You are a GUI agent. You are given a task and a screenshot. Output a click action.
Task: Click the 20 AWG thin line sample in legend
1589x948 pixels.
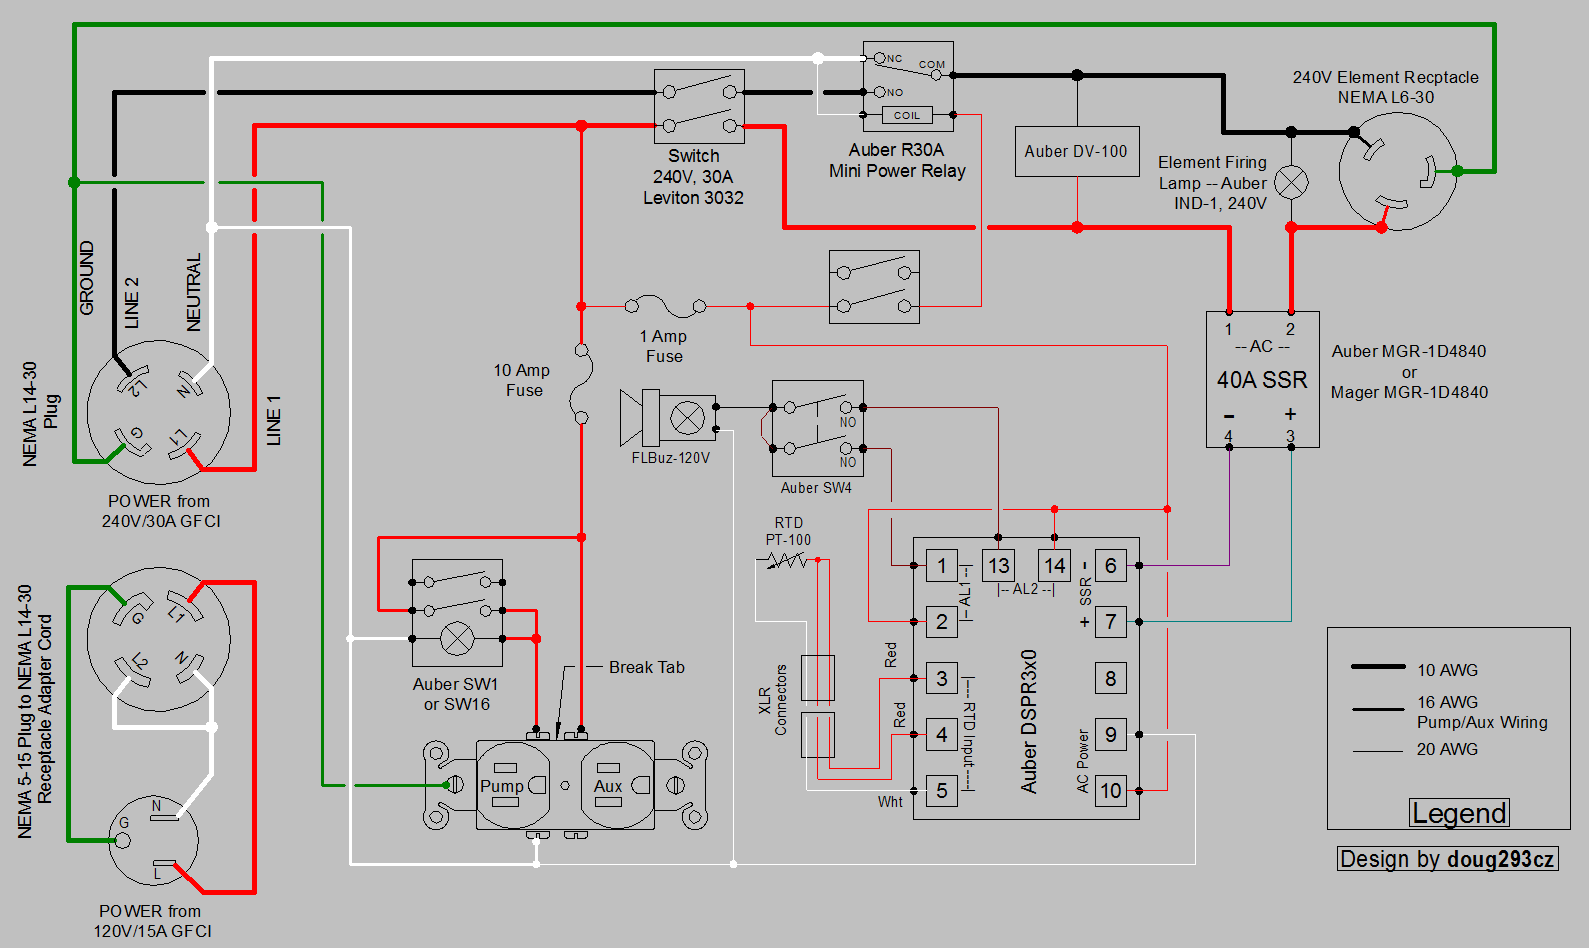1378,751
